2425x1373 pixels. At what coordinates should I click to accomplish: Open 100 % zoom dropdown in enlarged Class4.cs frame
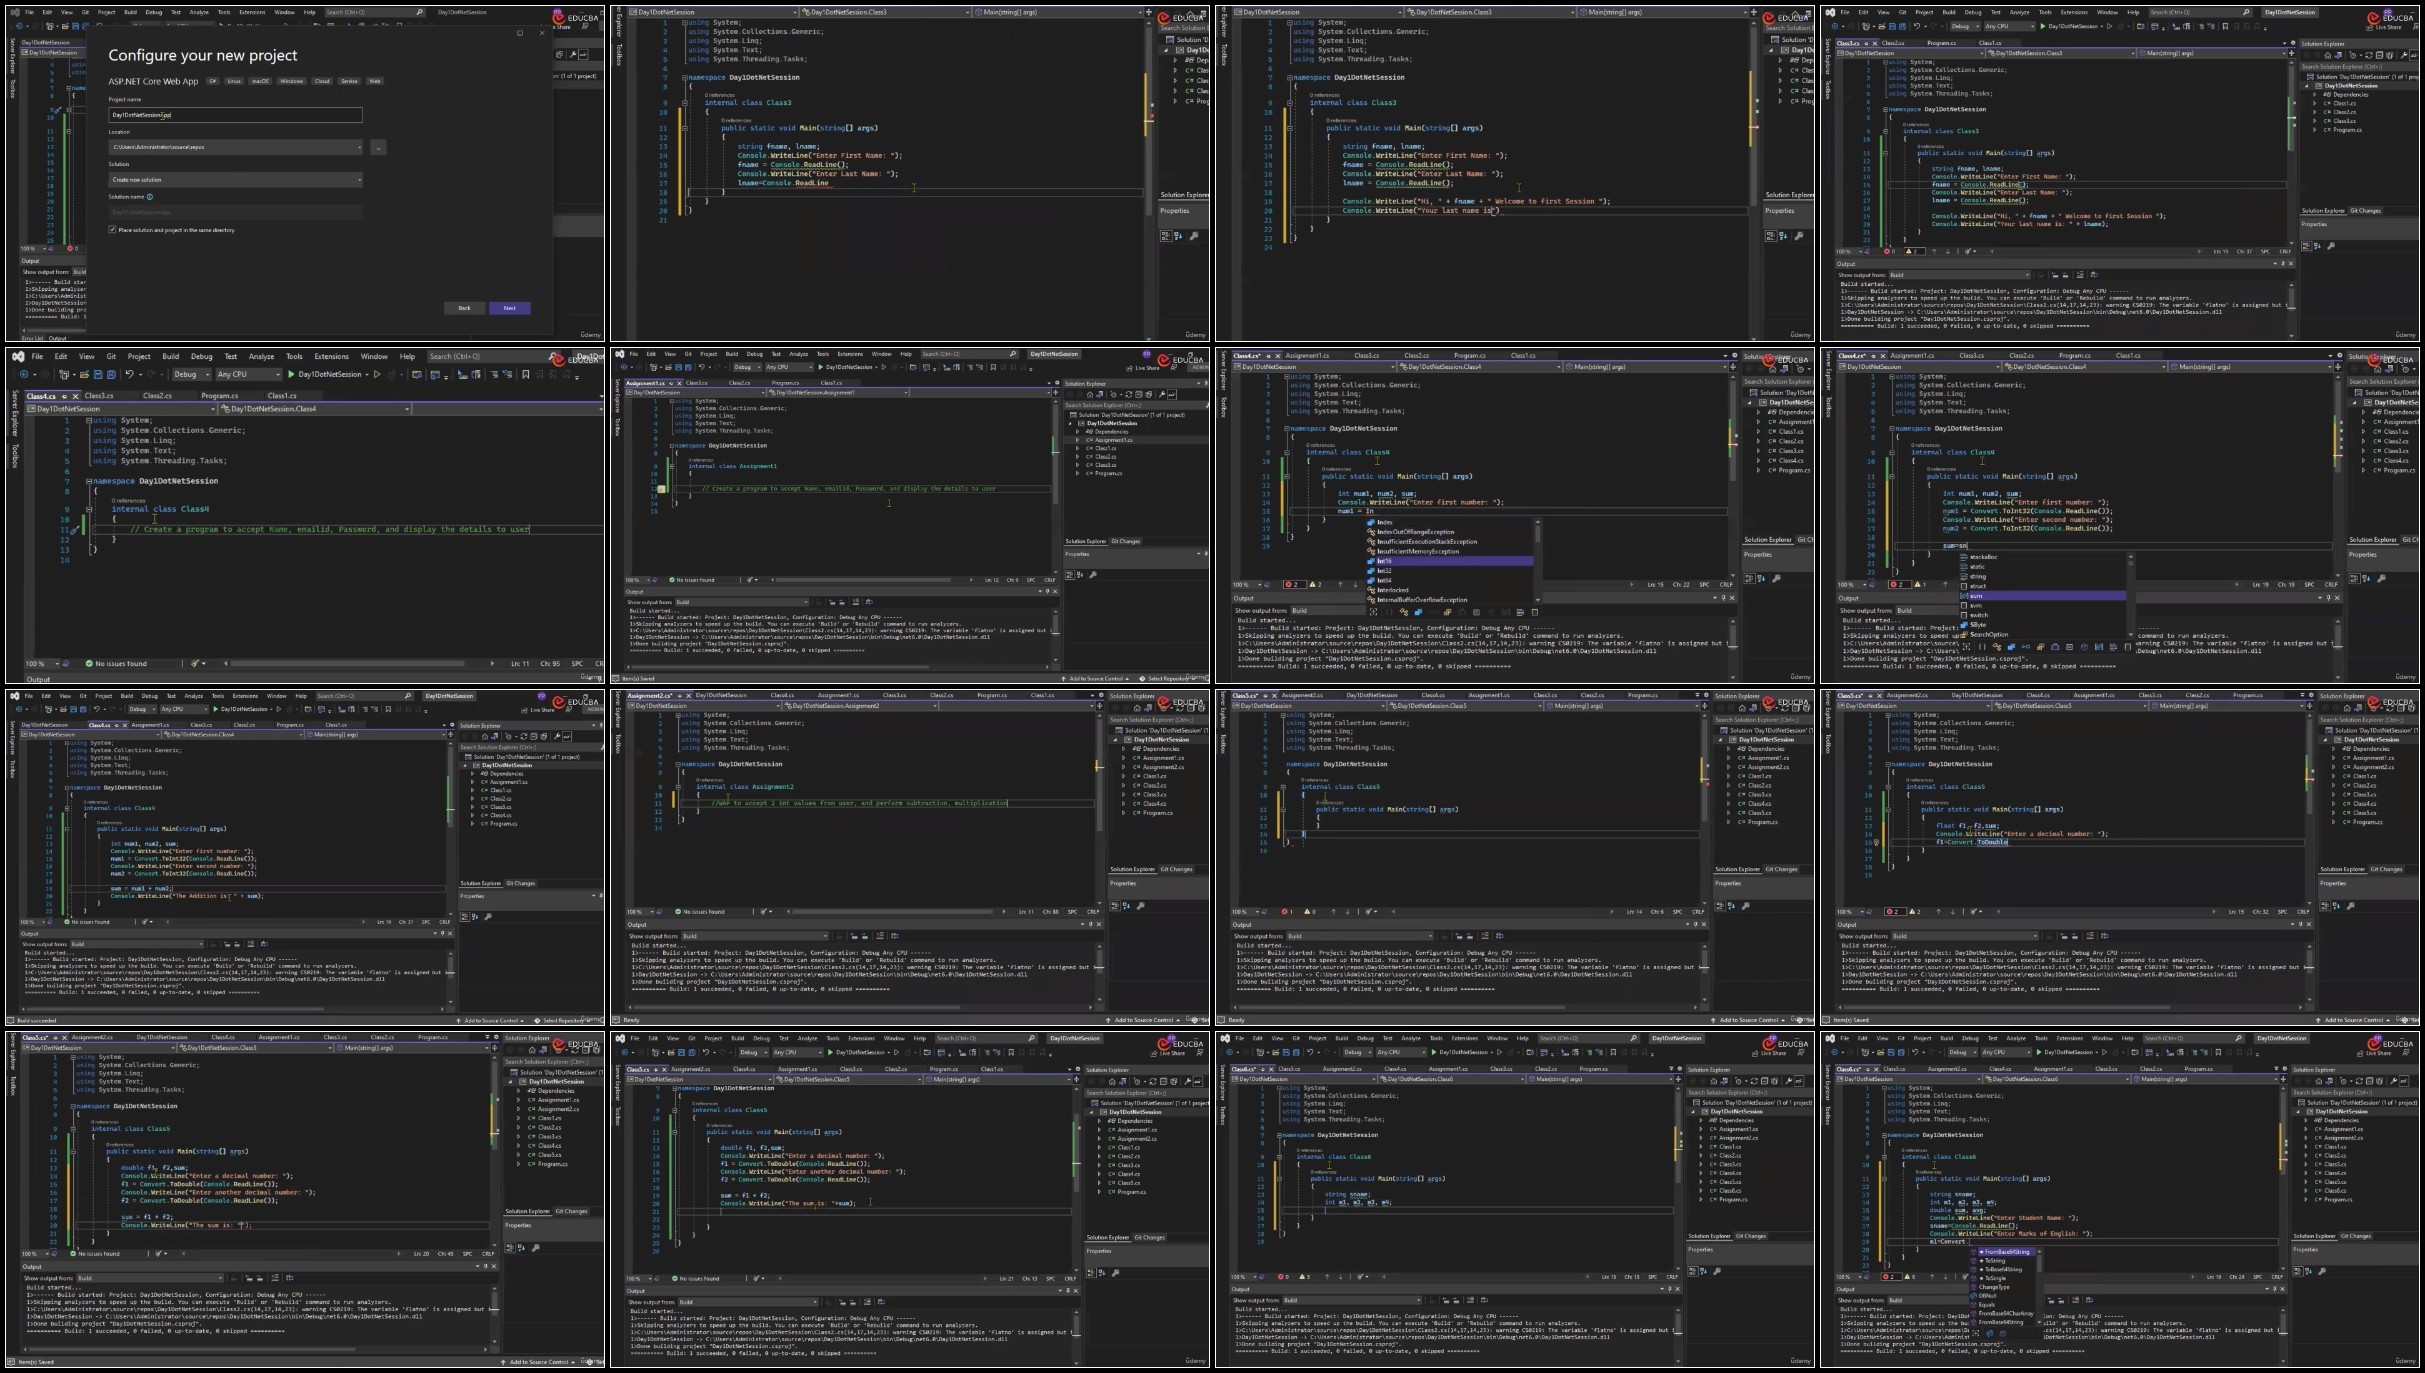coord(43,663)
